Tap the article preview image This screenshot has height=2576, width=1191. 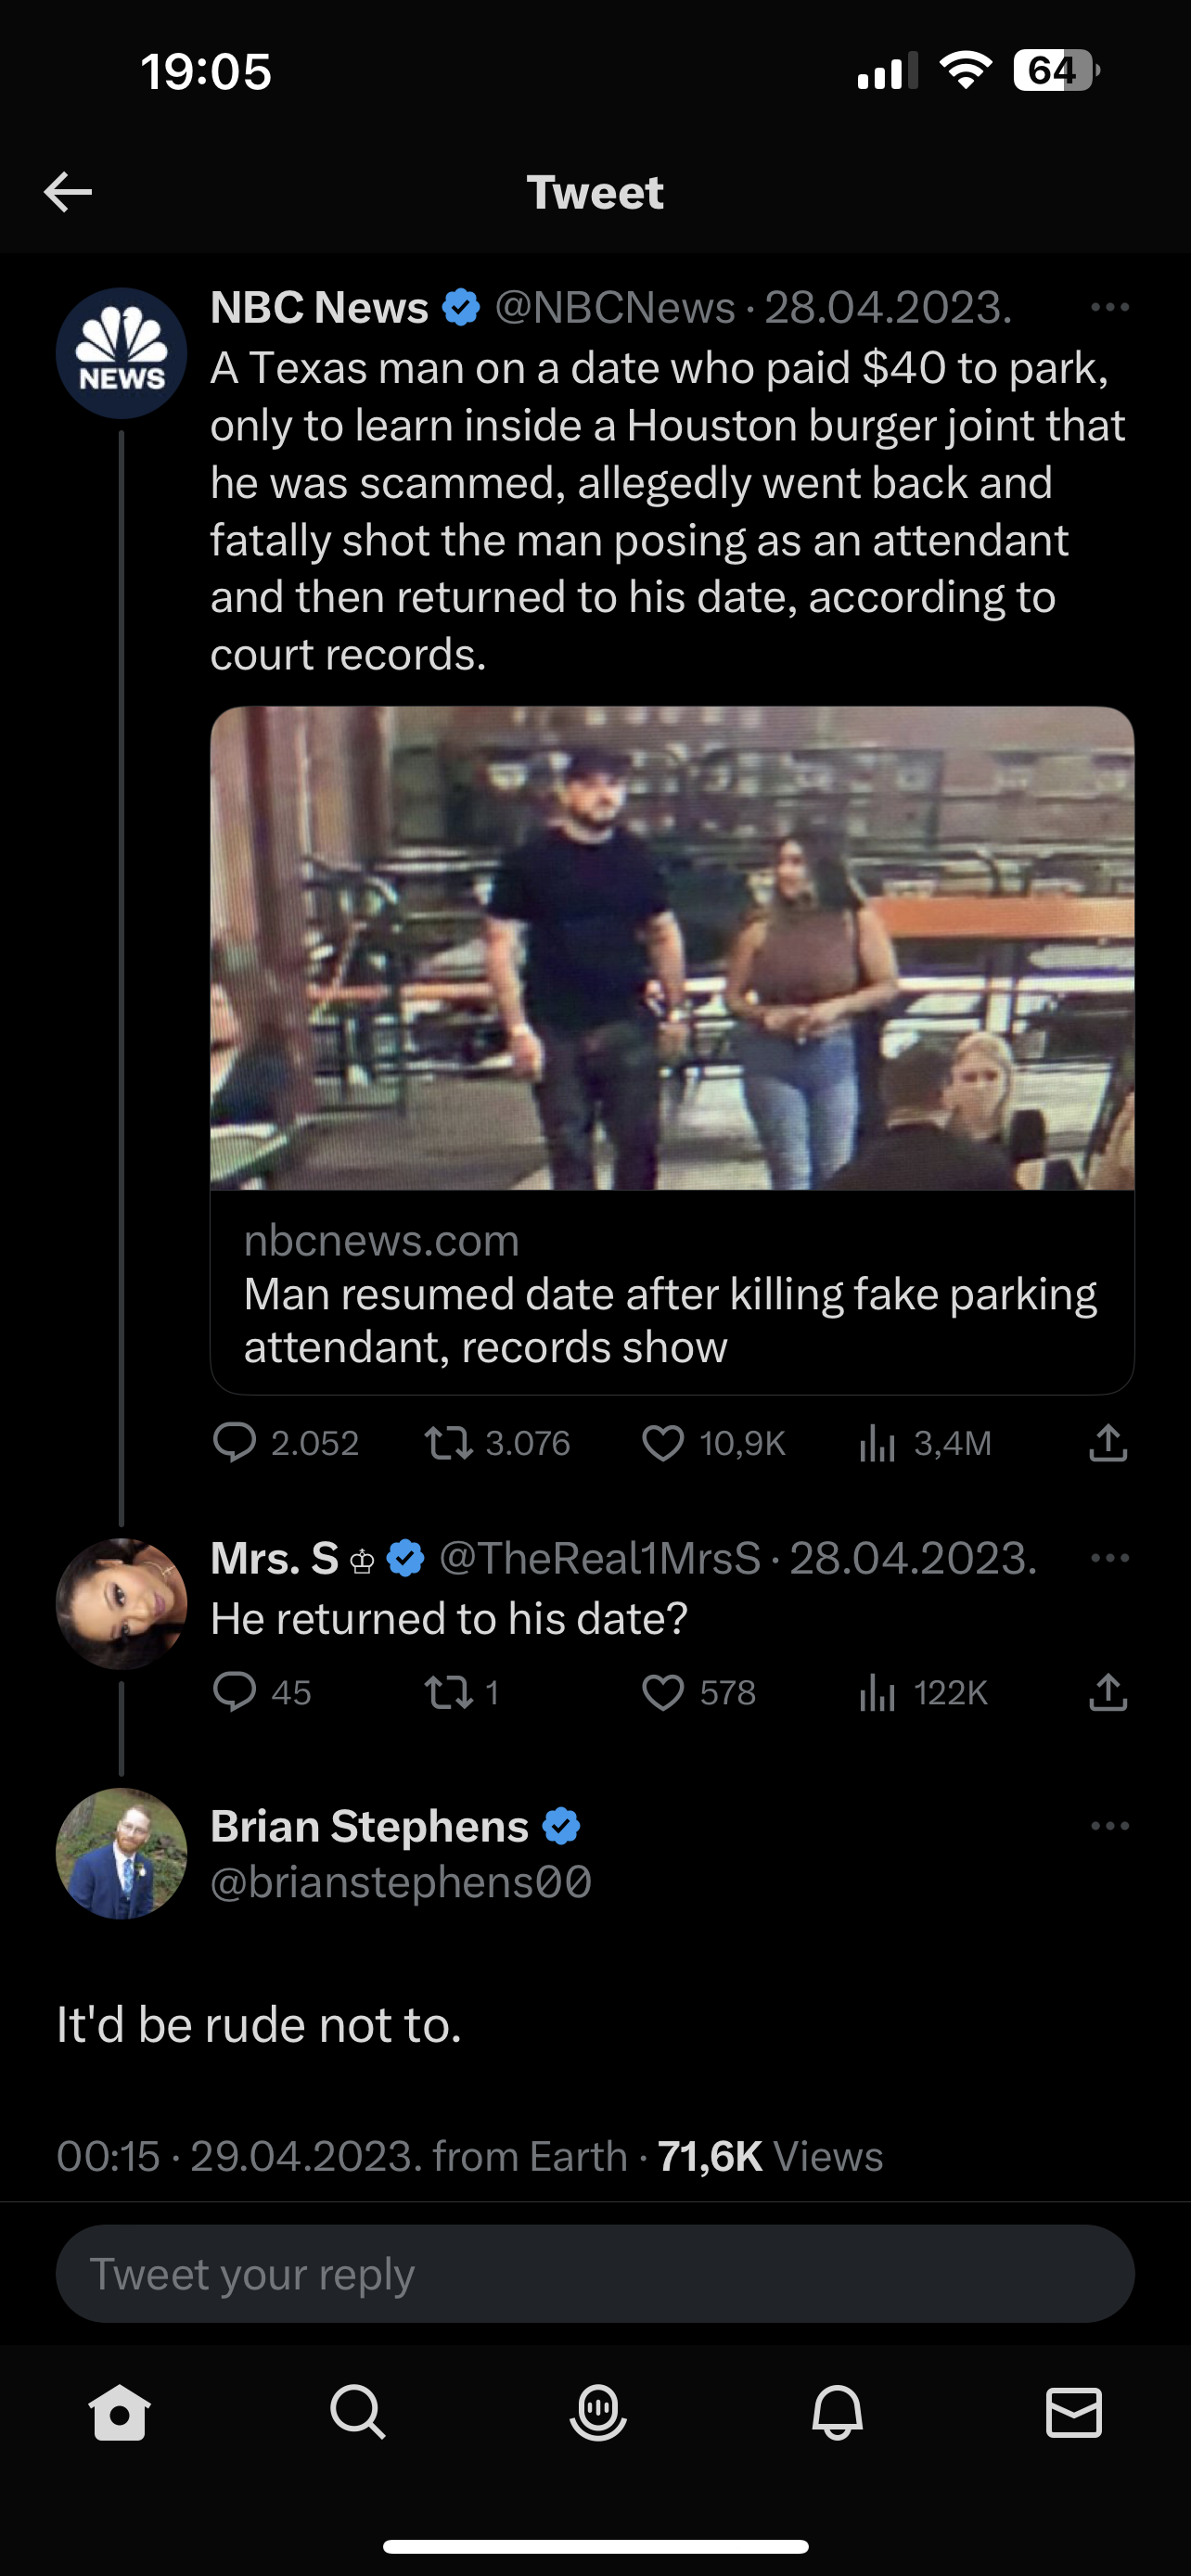pos(671,948)
